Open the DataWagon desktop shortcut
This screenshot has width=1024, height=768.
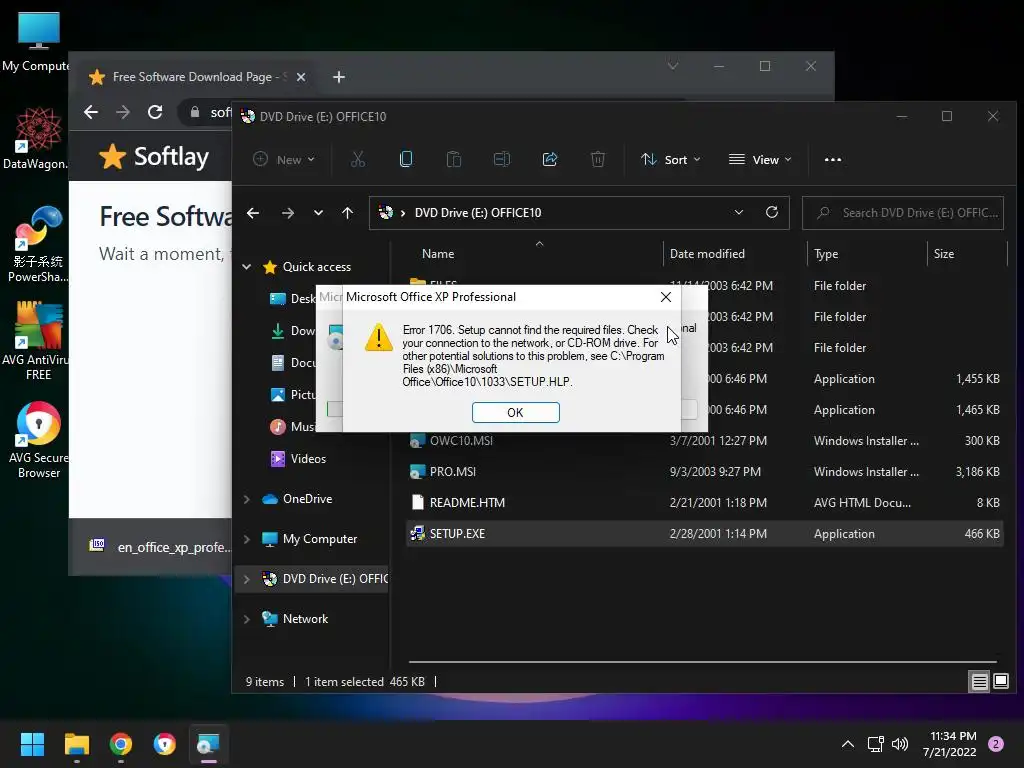pyautogui.click(x=37, y=138)
